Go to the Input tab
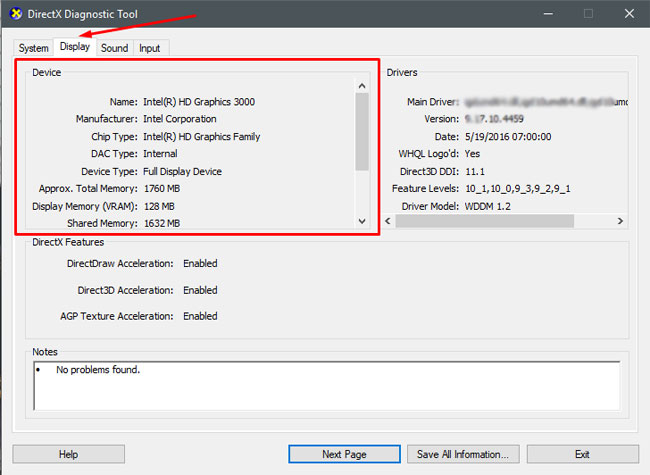Viewport: 650px width, 475px height. [150, 48]
